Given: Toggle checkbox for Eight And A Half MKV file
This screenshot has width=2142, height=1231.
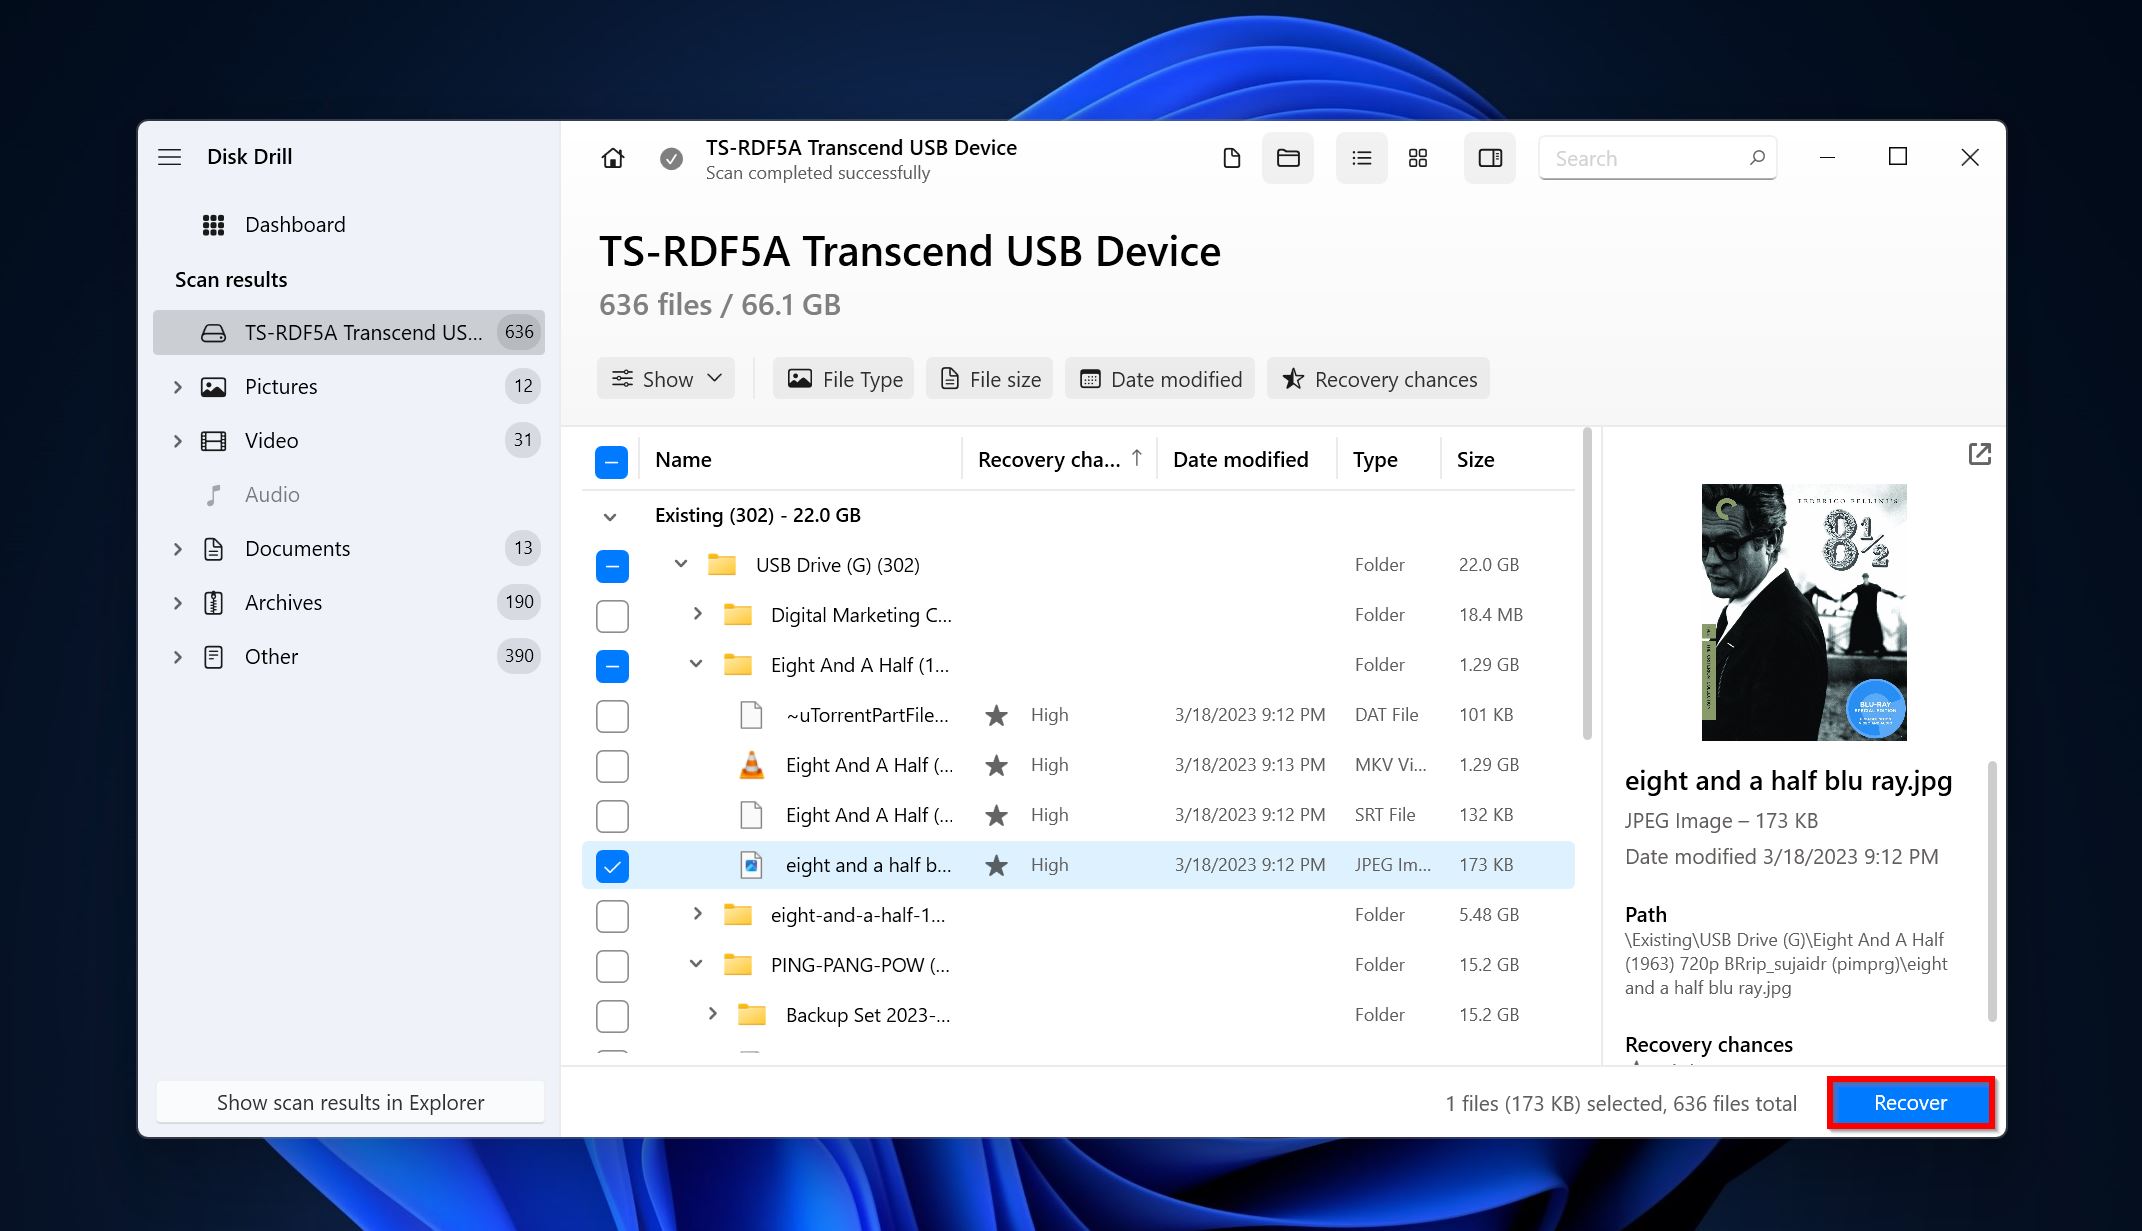Looking at the screenshot, I should [x=612, y=765].
